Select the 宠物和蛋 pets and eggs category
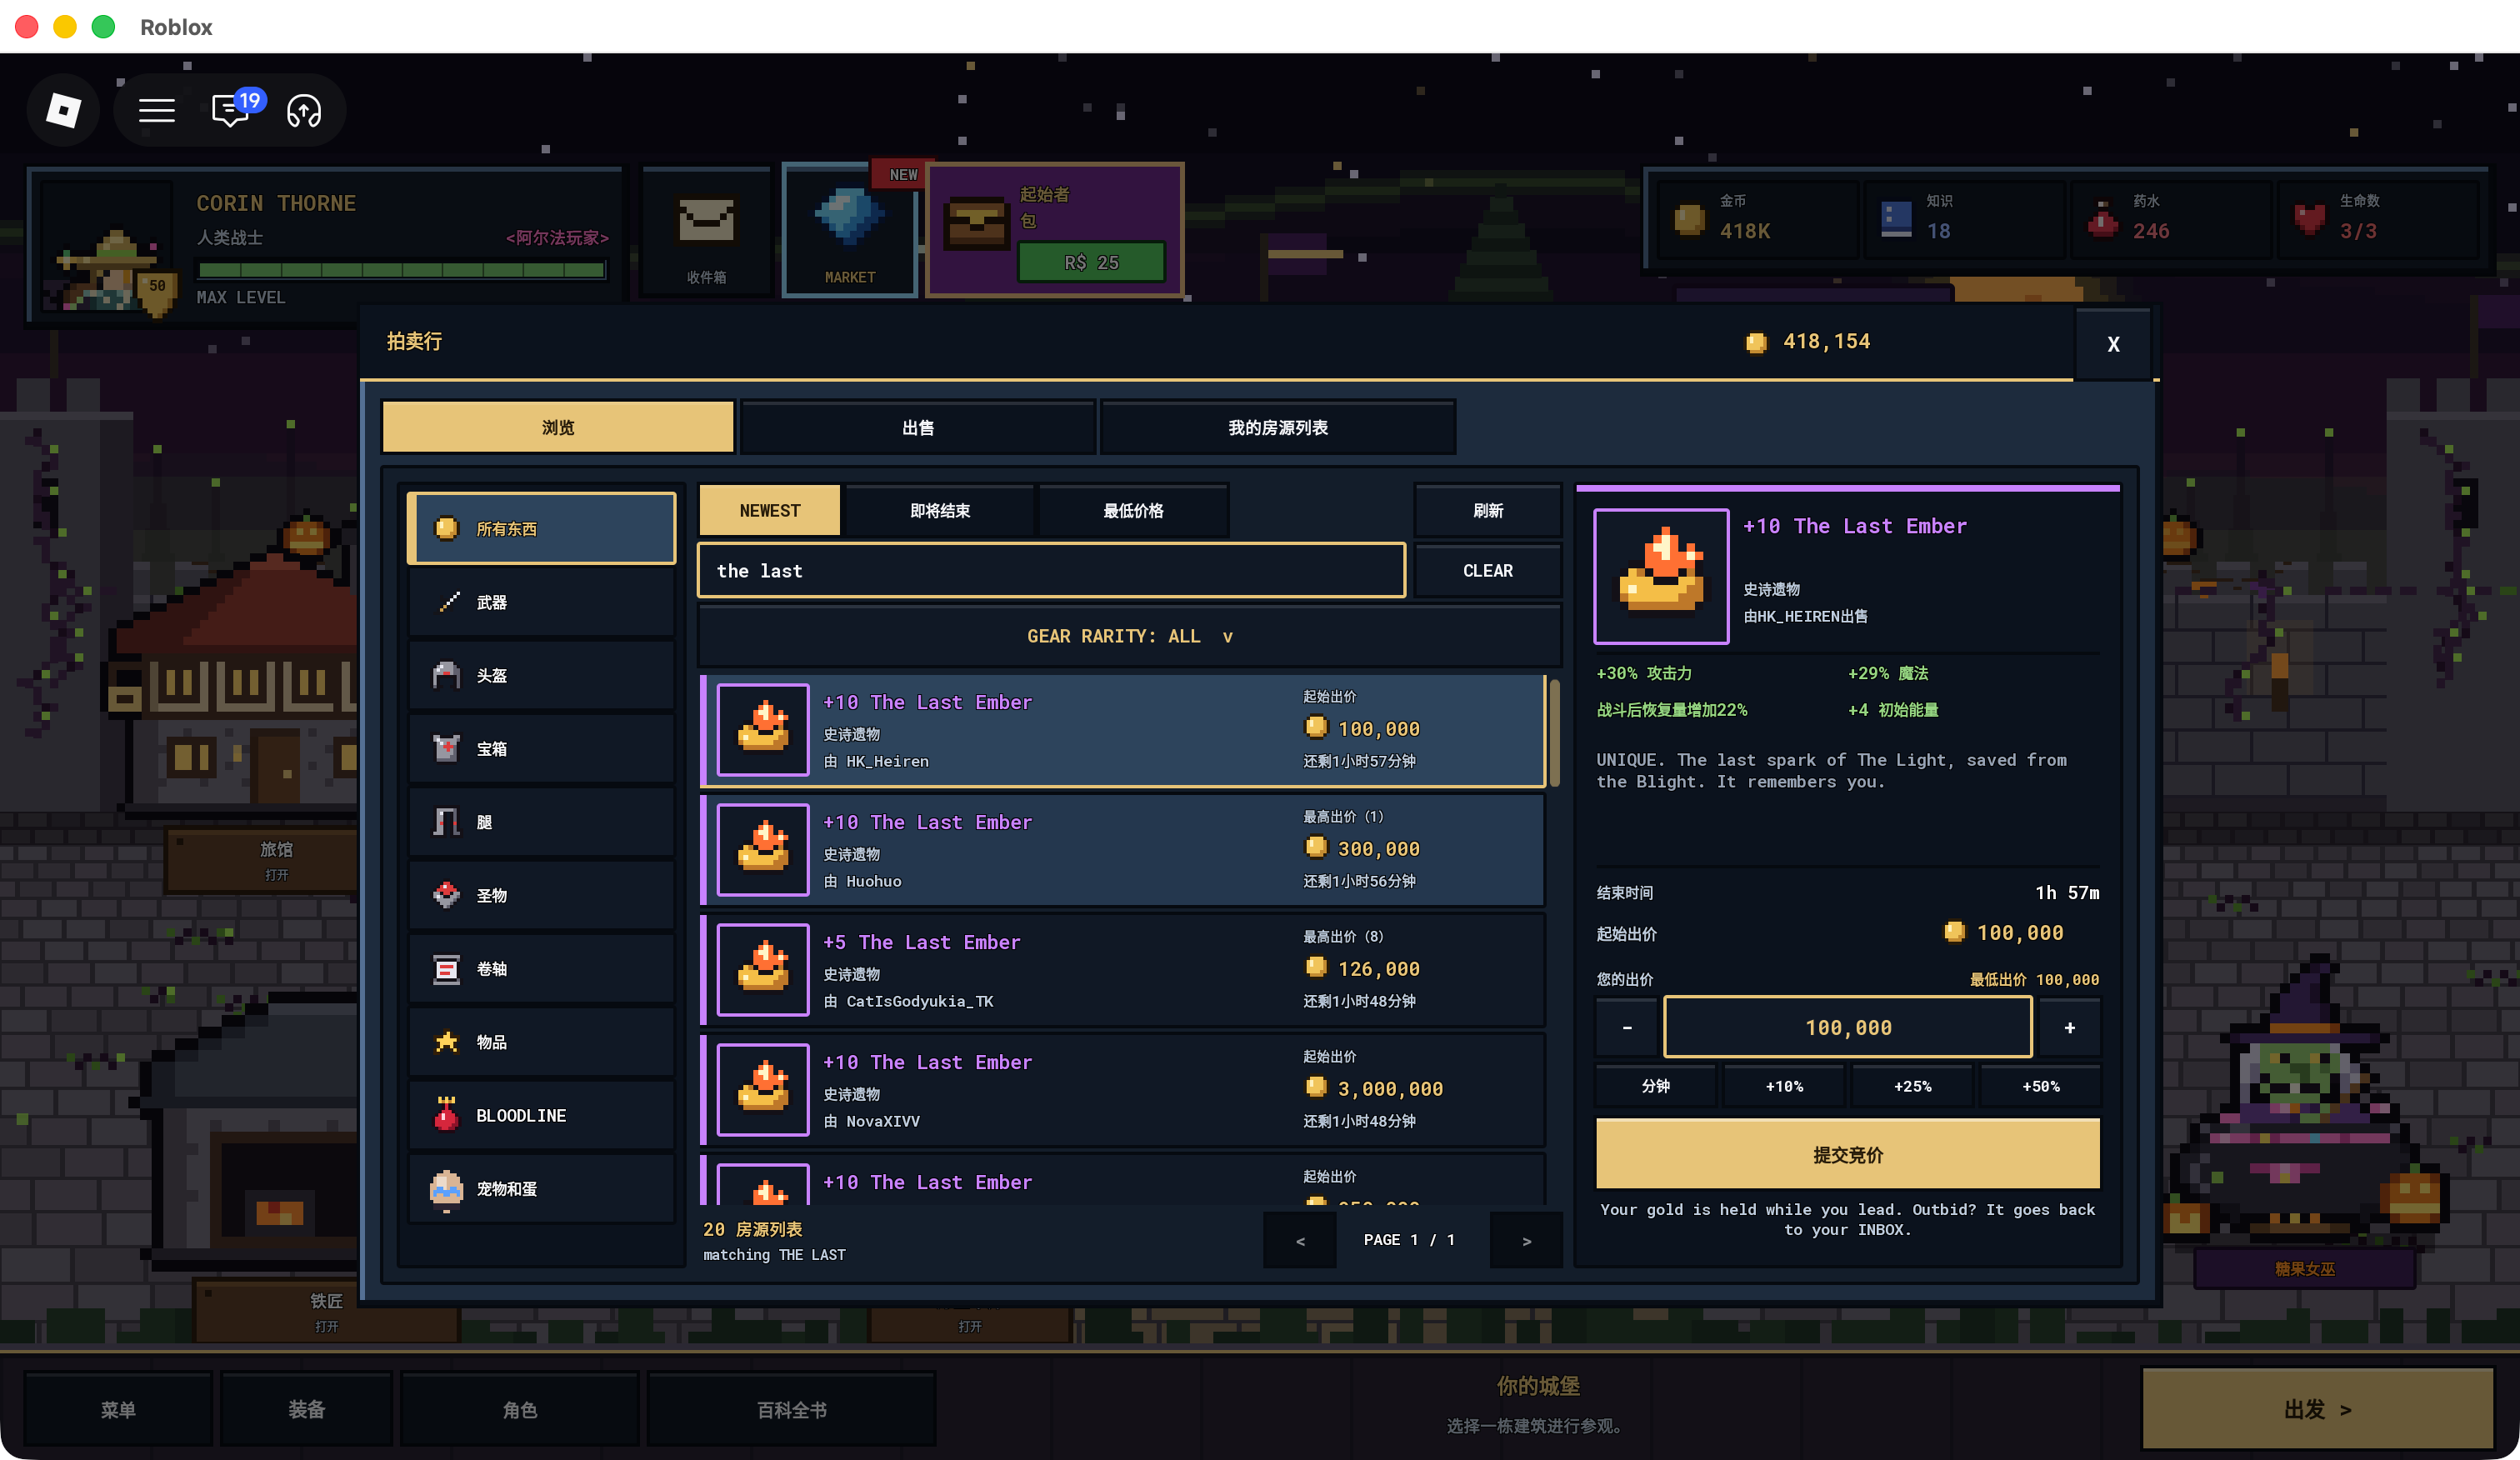This screenshot has width=2520, height=1460. tap(541, 1188)
